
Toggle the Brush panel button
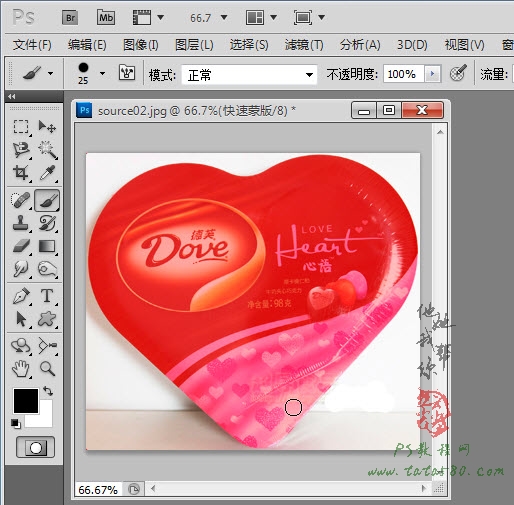click(x=127, y=73)
